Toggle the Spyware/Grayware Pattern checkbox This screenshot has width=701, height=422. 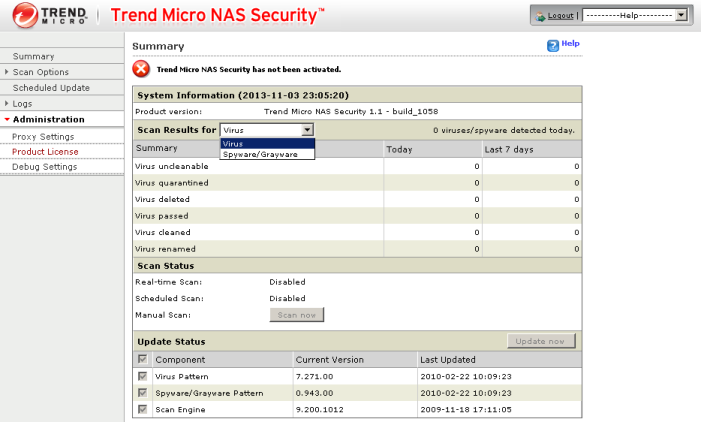143,392
